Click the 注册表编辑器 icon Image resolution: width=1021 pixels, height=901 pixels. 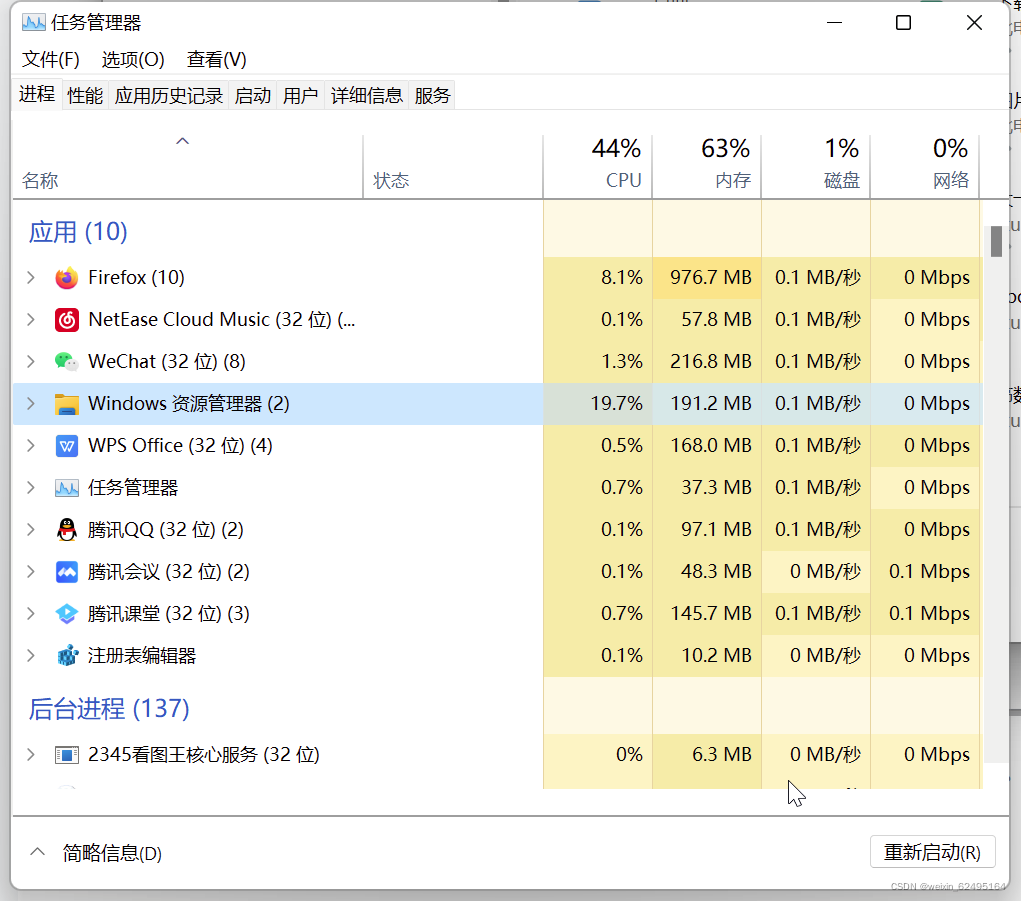point(66,656)
